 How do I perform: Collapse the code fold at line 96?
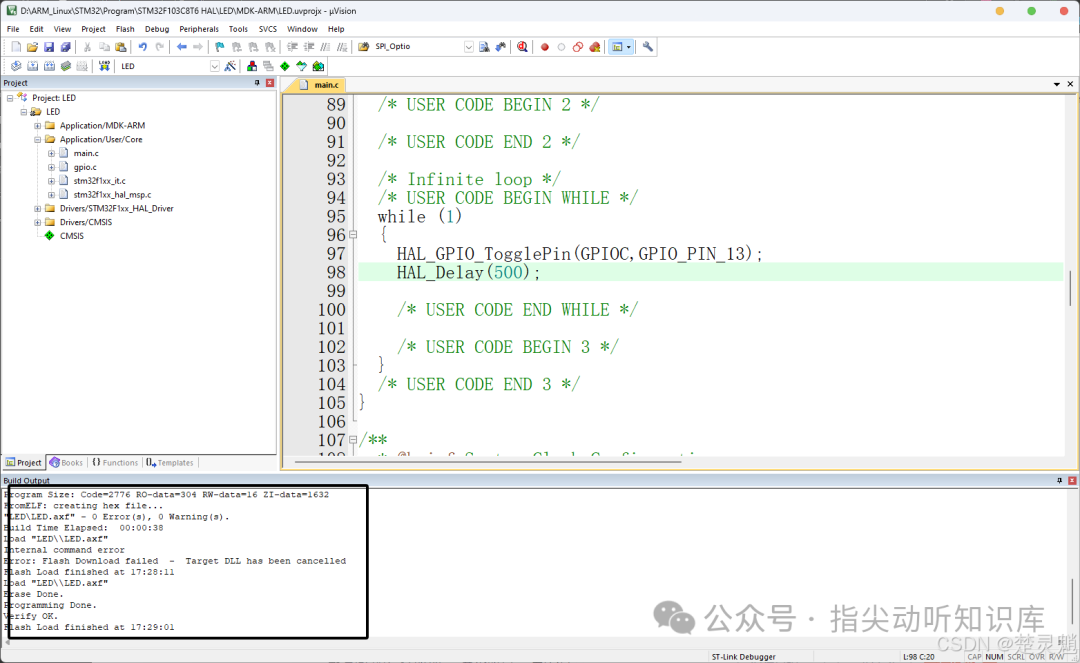(353, 235)
